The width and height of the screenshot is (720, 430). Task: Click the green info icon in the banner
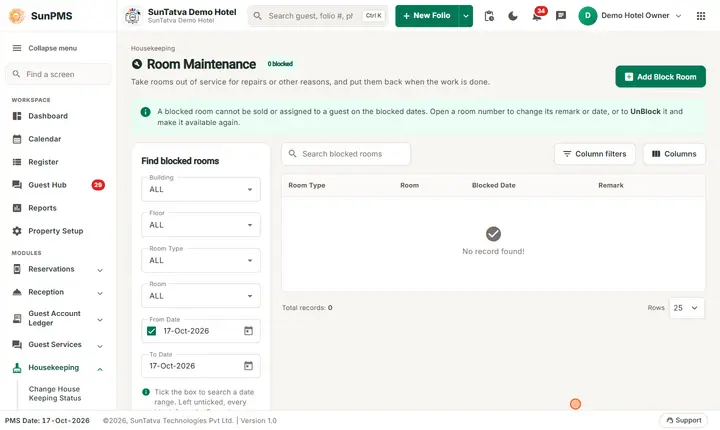(146, 112)
